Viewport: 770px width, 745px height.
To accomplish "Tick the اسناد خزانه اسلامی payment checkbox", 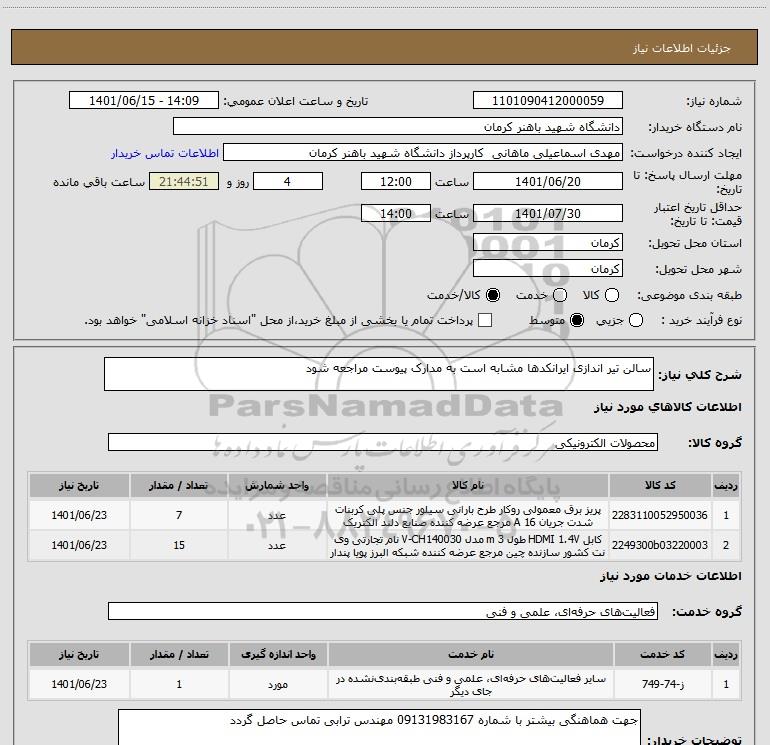I will coord(485,320).
